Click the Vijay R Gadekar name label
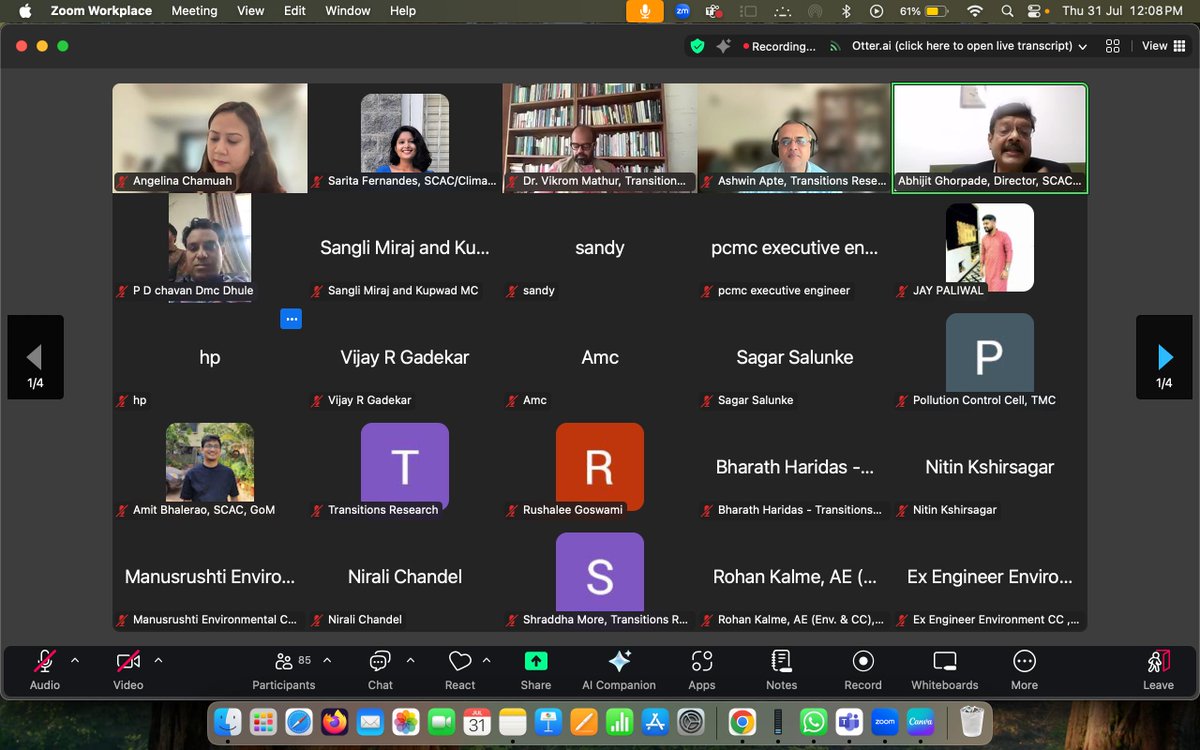 (x=369, y=400)
